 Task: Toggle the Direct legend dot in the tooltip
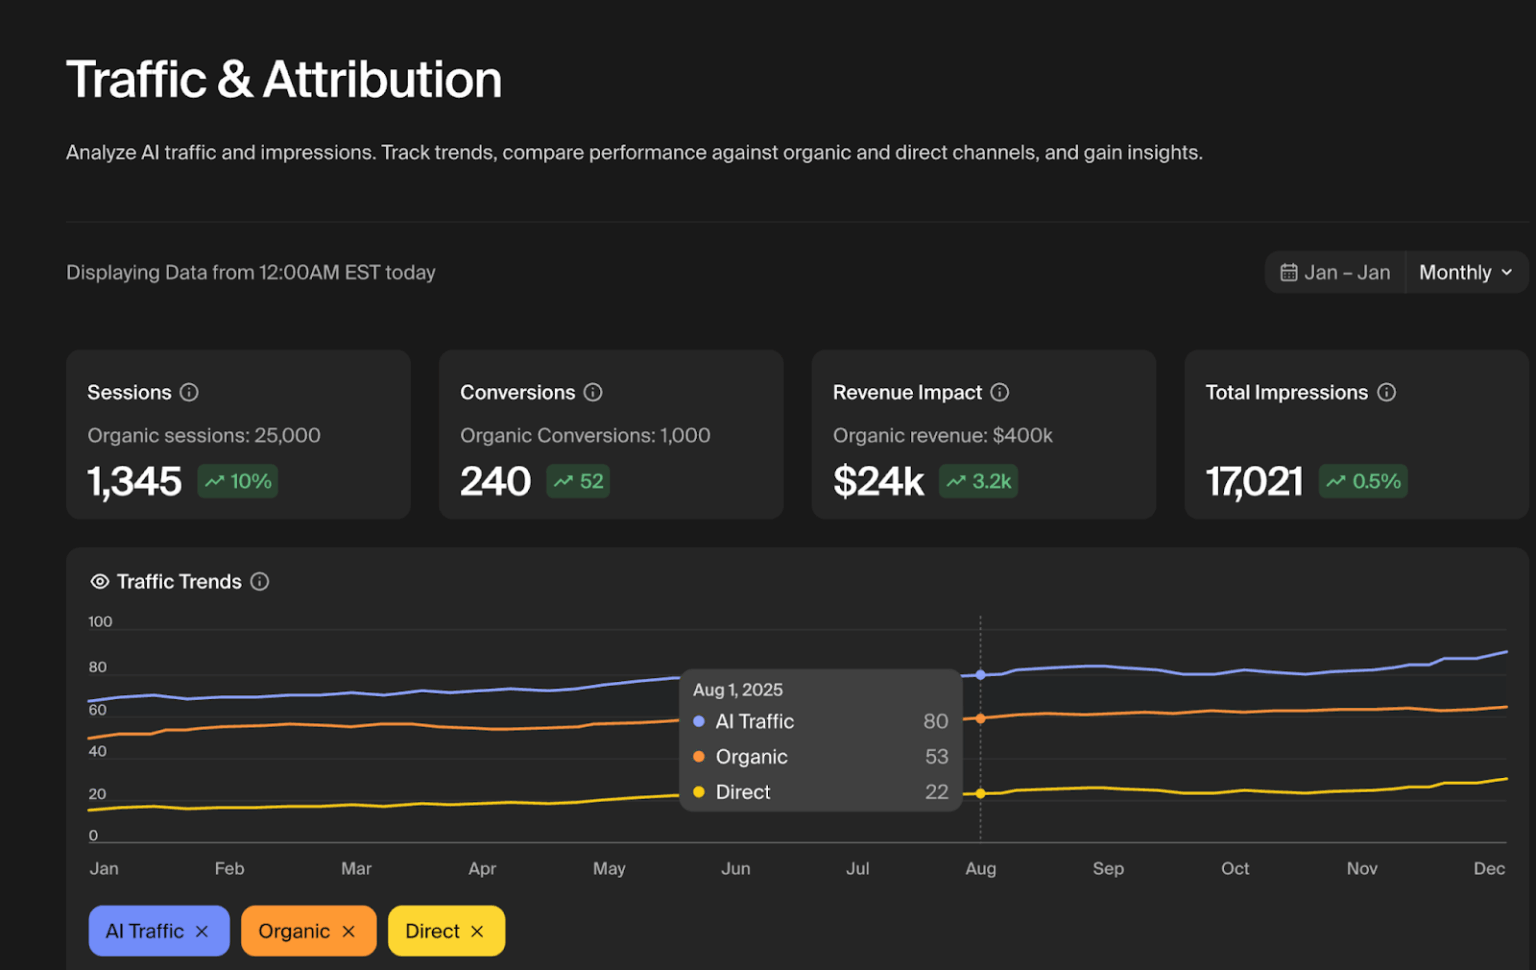point(699,792)
